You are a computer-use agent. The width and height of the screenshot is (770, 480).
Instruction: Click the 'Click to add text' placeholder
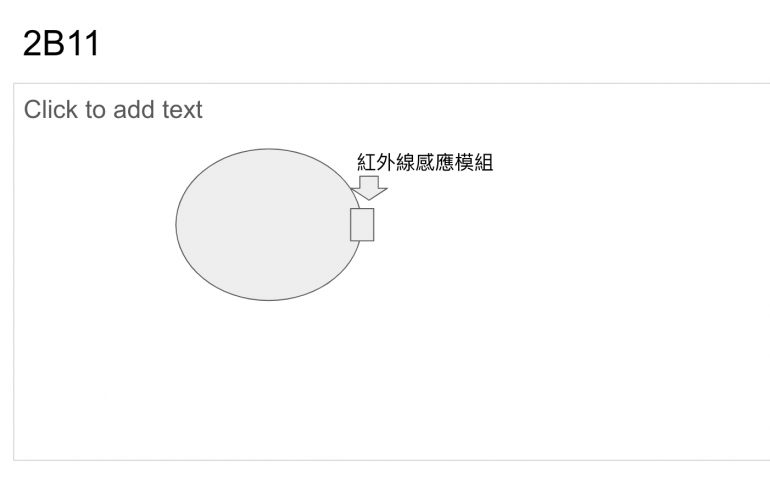tap(113, 110)
